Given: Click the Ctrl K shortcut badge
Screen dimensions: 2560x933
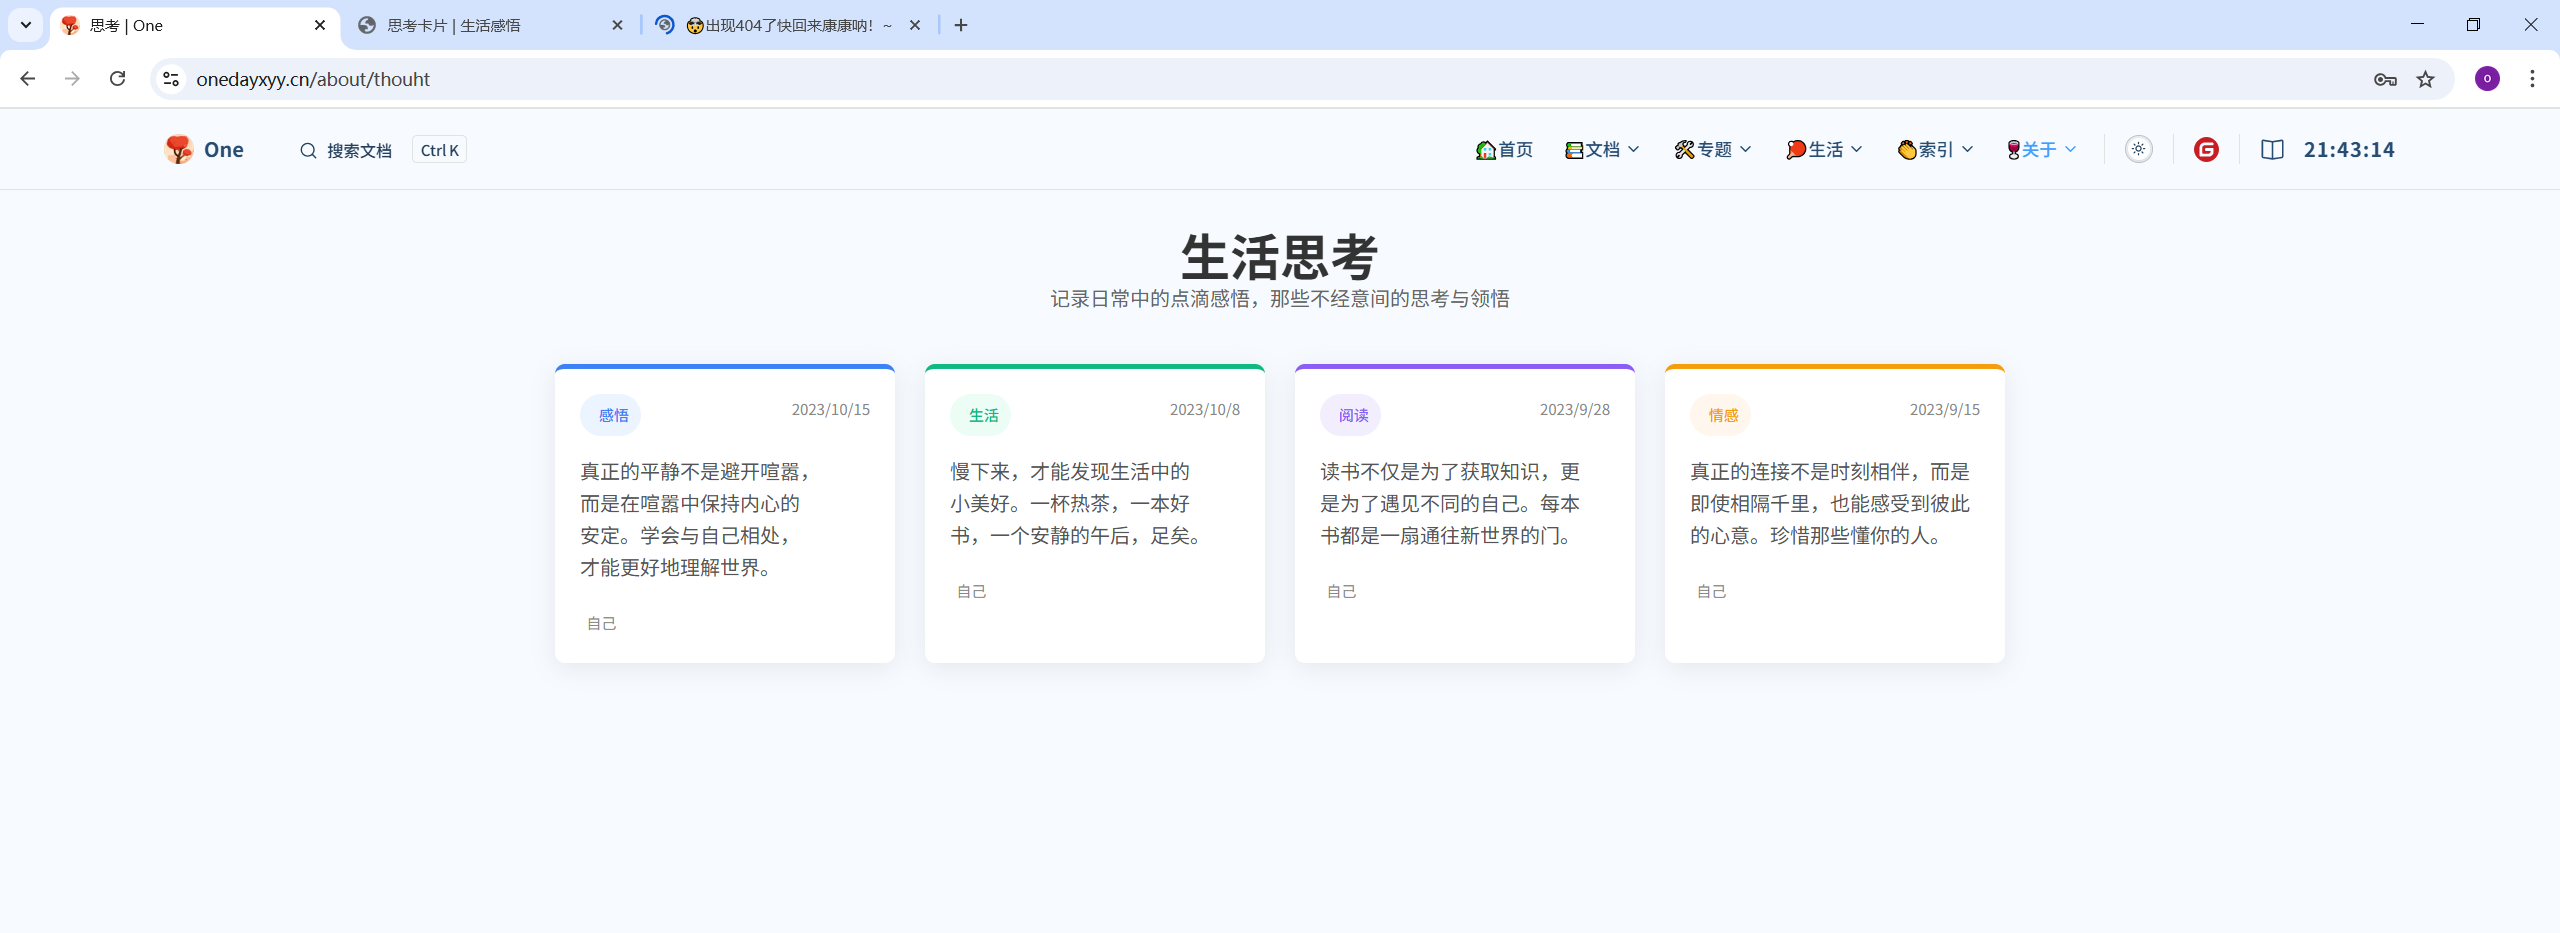Looking at the screenshot, I should coord(439,150).
